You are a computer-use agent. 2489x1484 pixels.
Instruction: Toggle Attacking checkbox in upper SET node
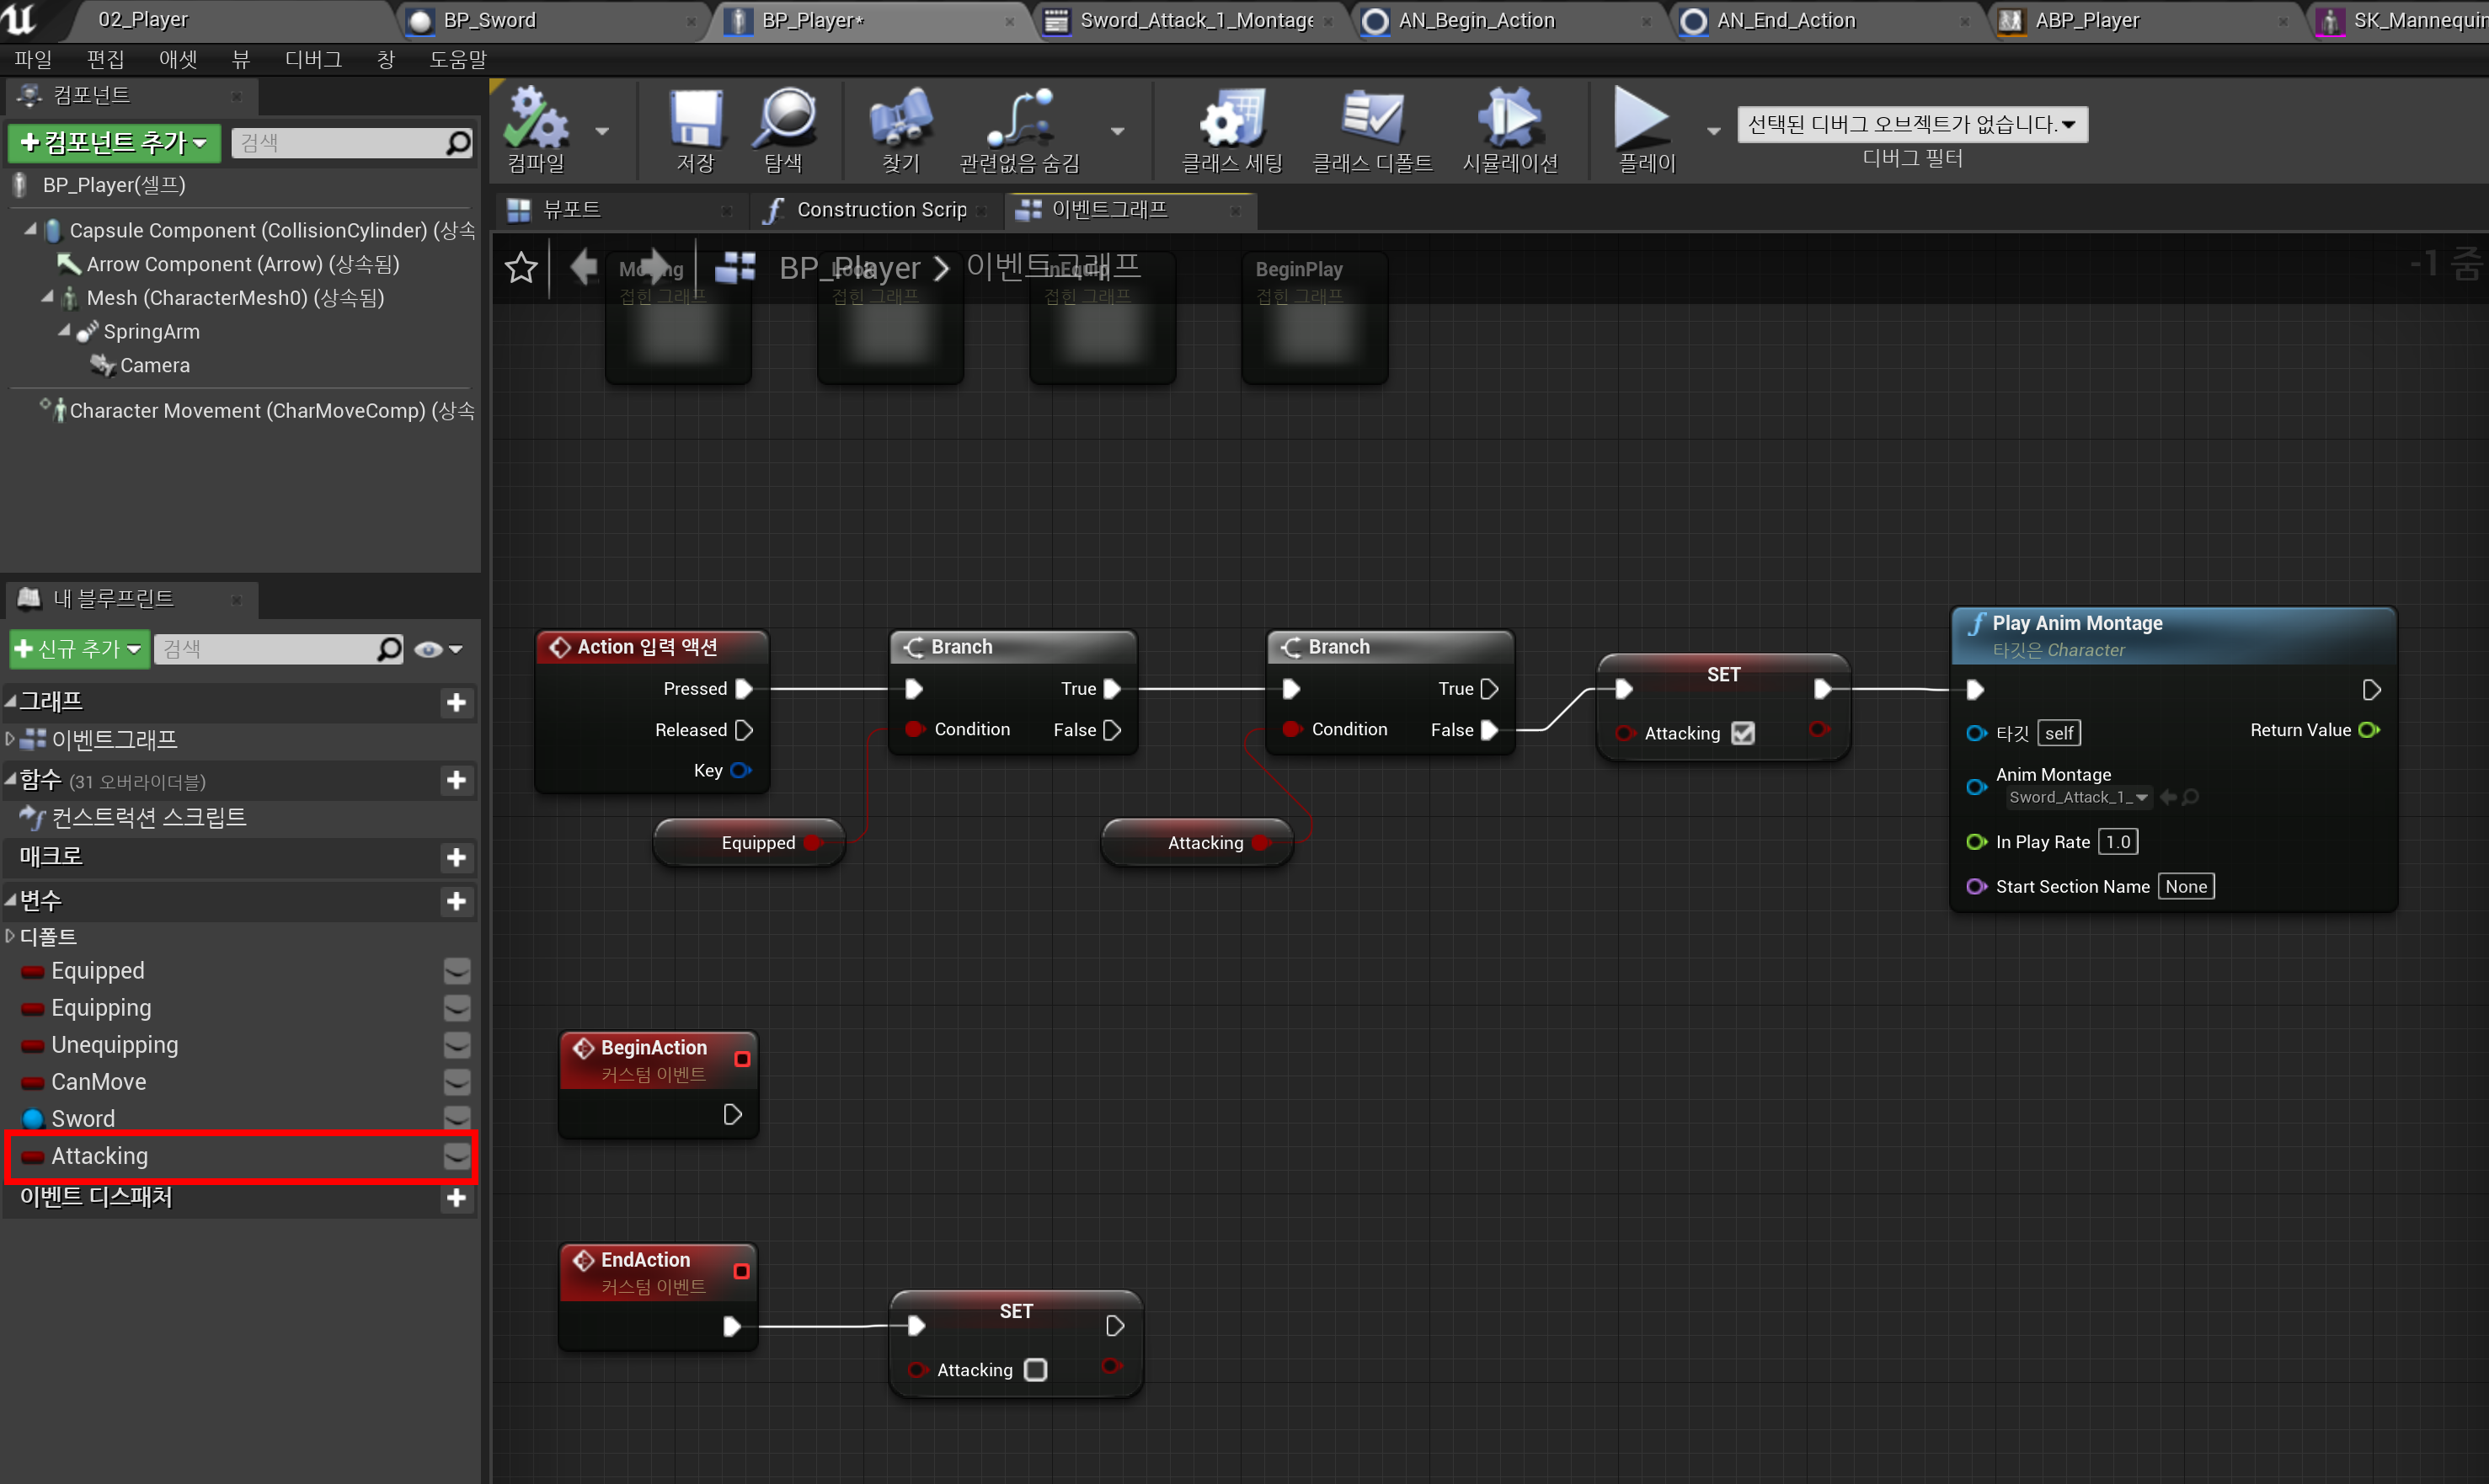coord(1743,733)
